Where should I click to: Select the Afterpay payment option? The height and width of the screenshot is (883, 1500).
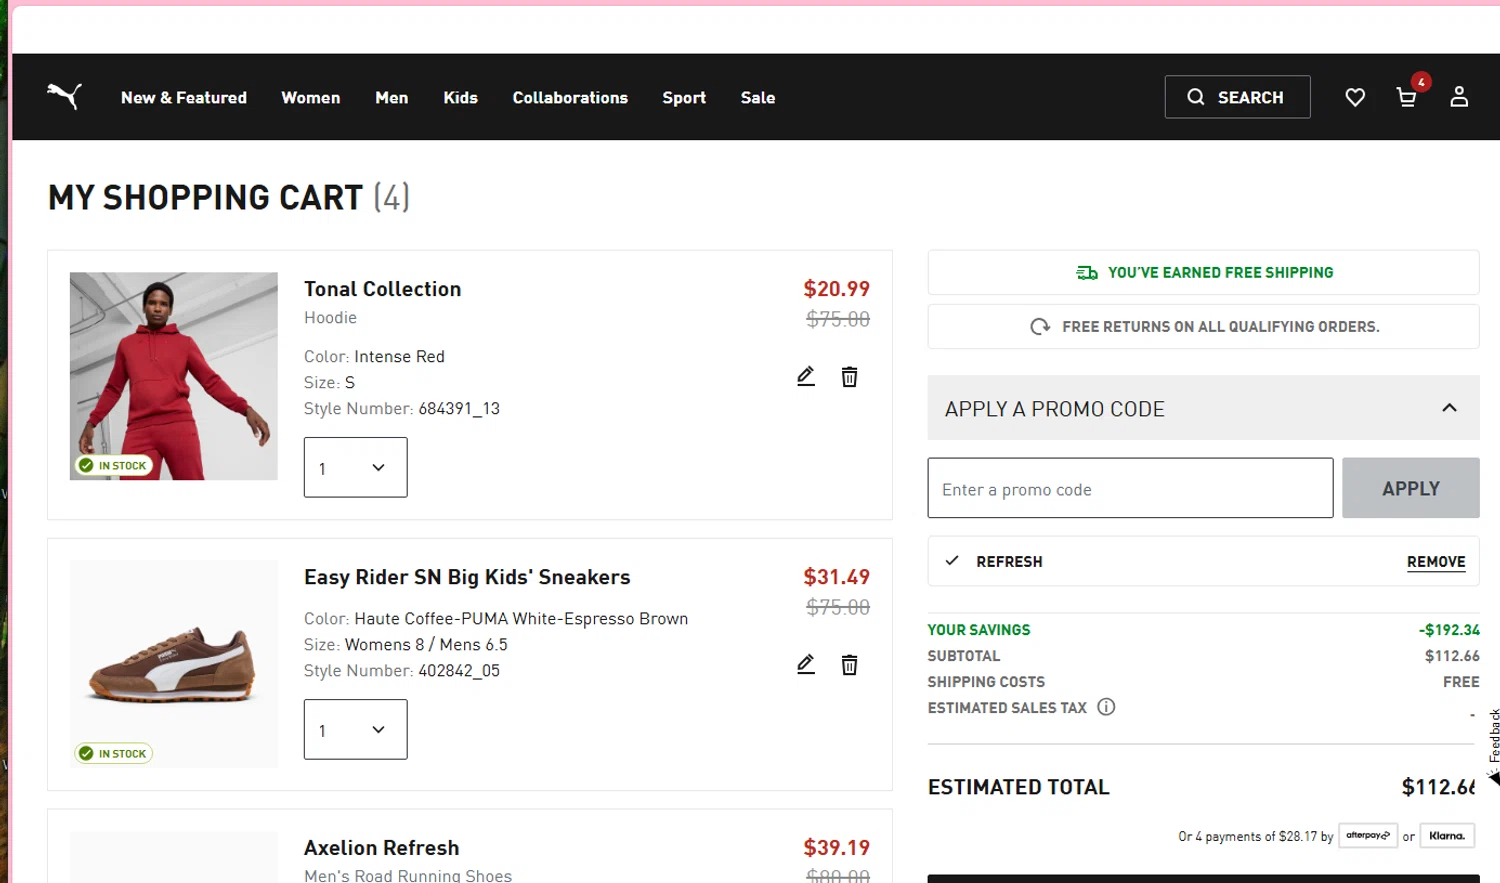point(1368,835)
